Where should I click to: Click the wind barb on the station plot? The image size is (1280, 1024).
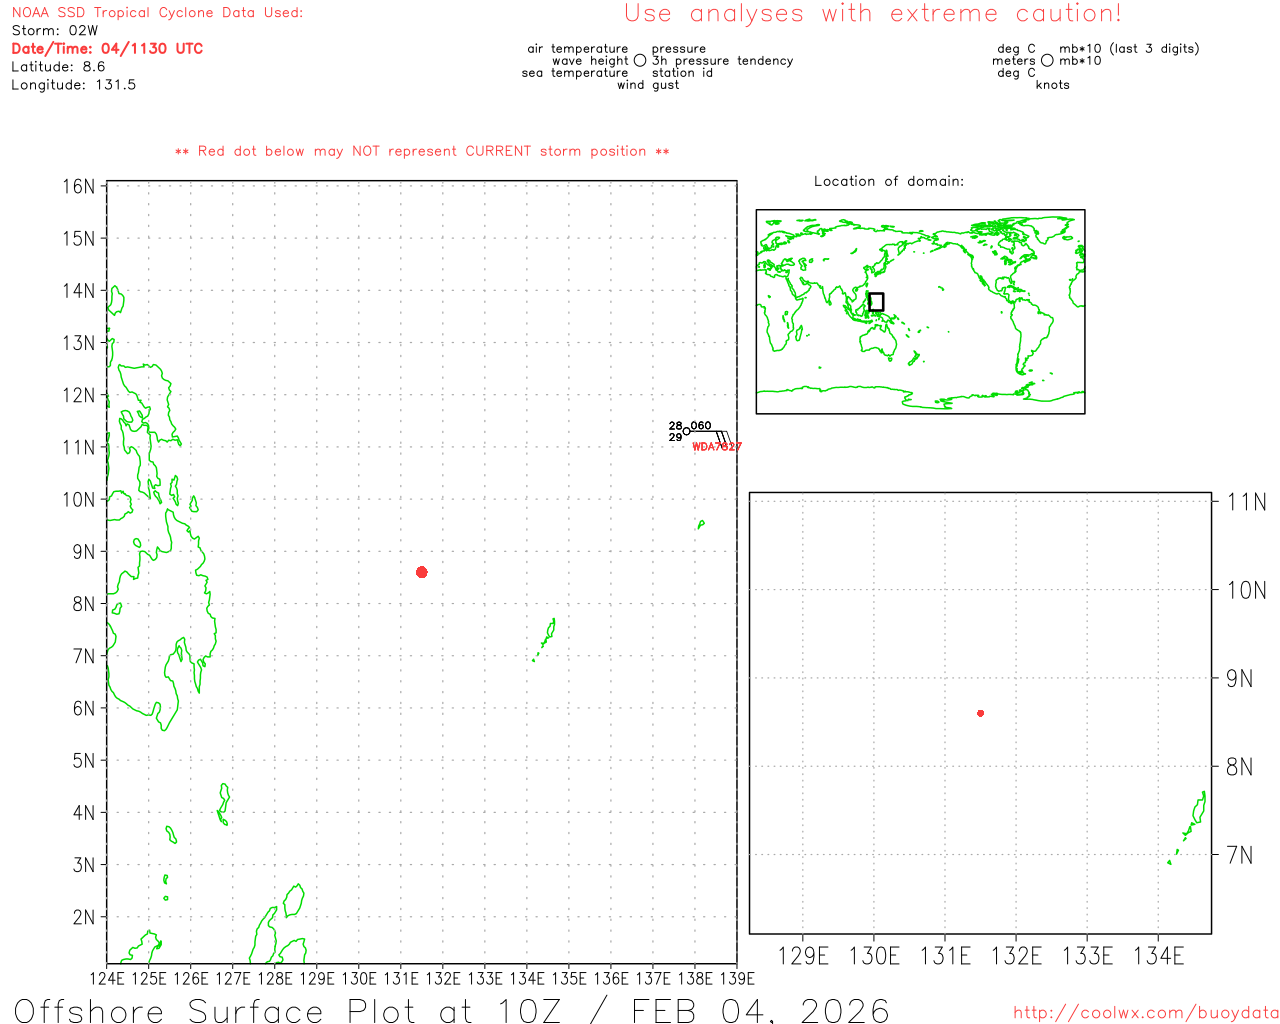[712, 433]
